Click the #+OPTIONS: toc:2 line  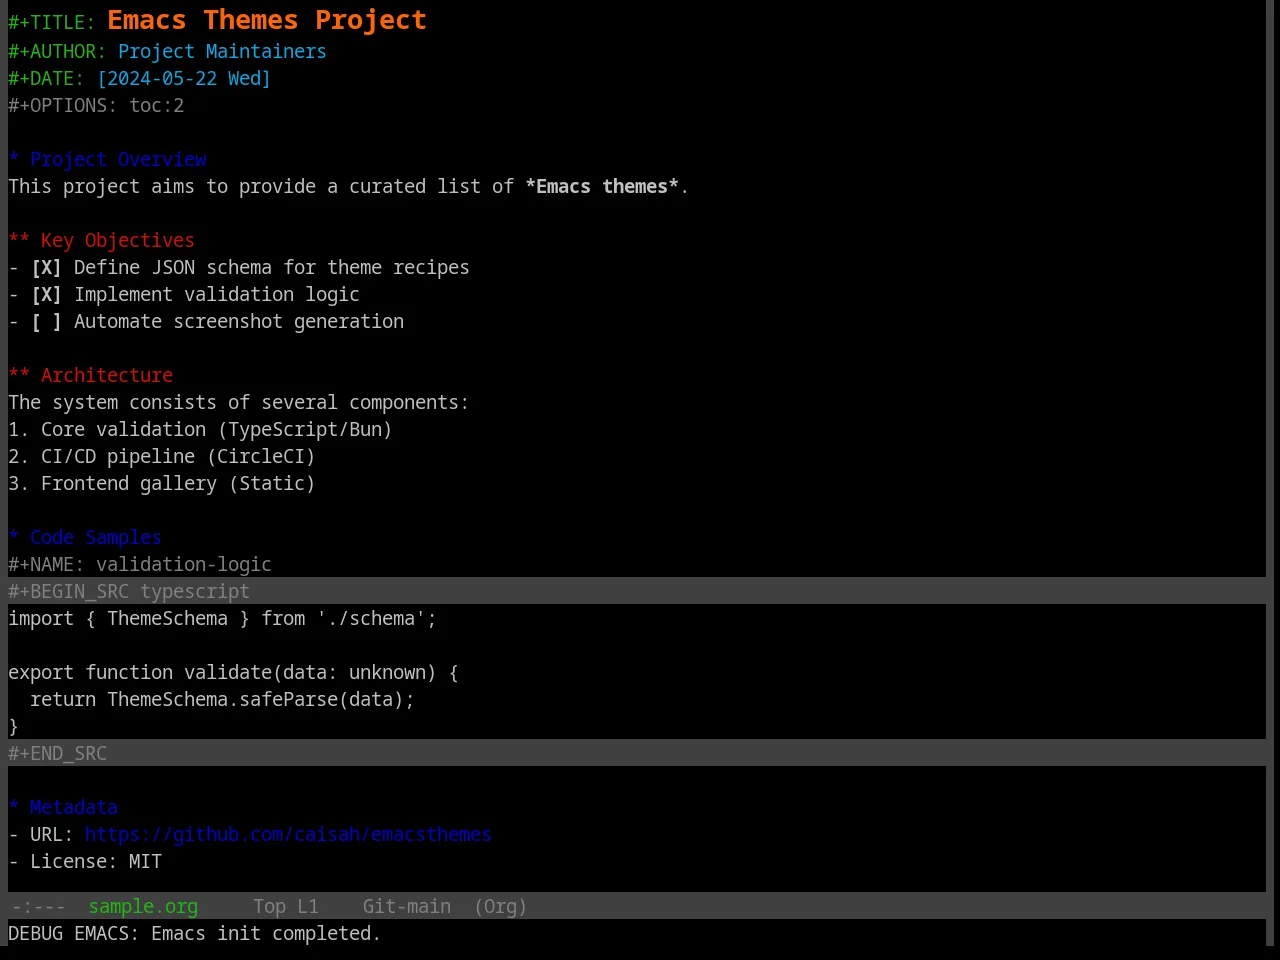coord(96,106)
